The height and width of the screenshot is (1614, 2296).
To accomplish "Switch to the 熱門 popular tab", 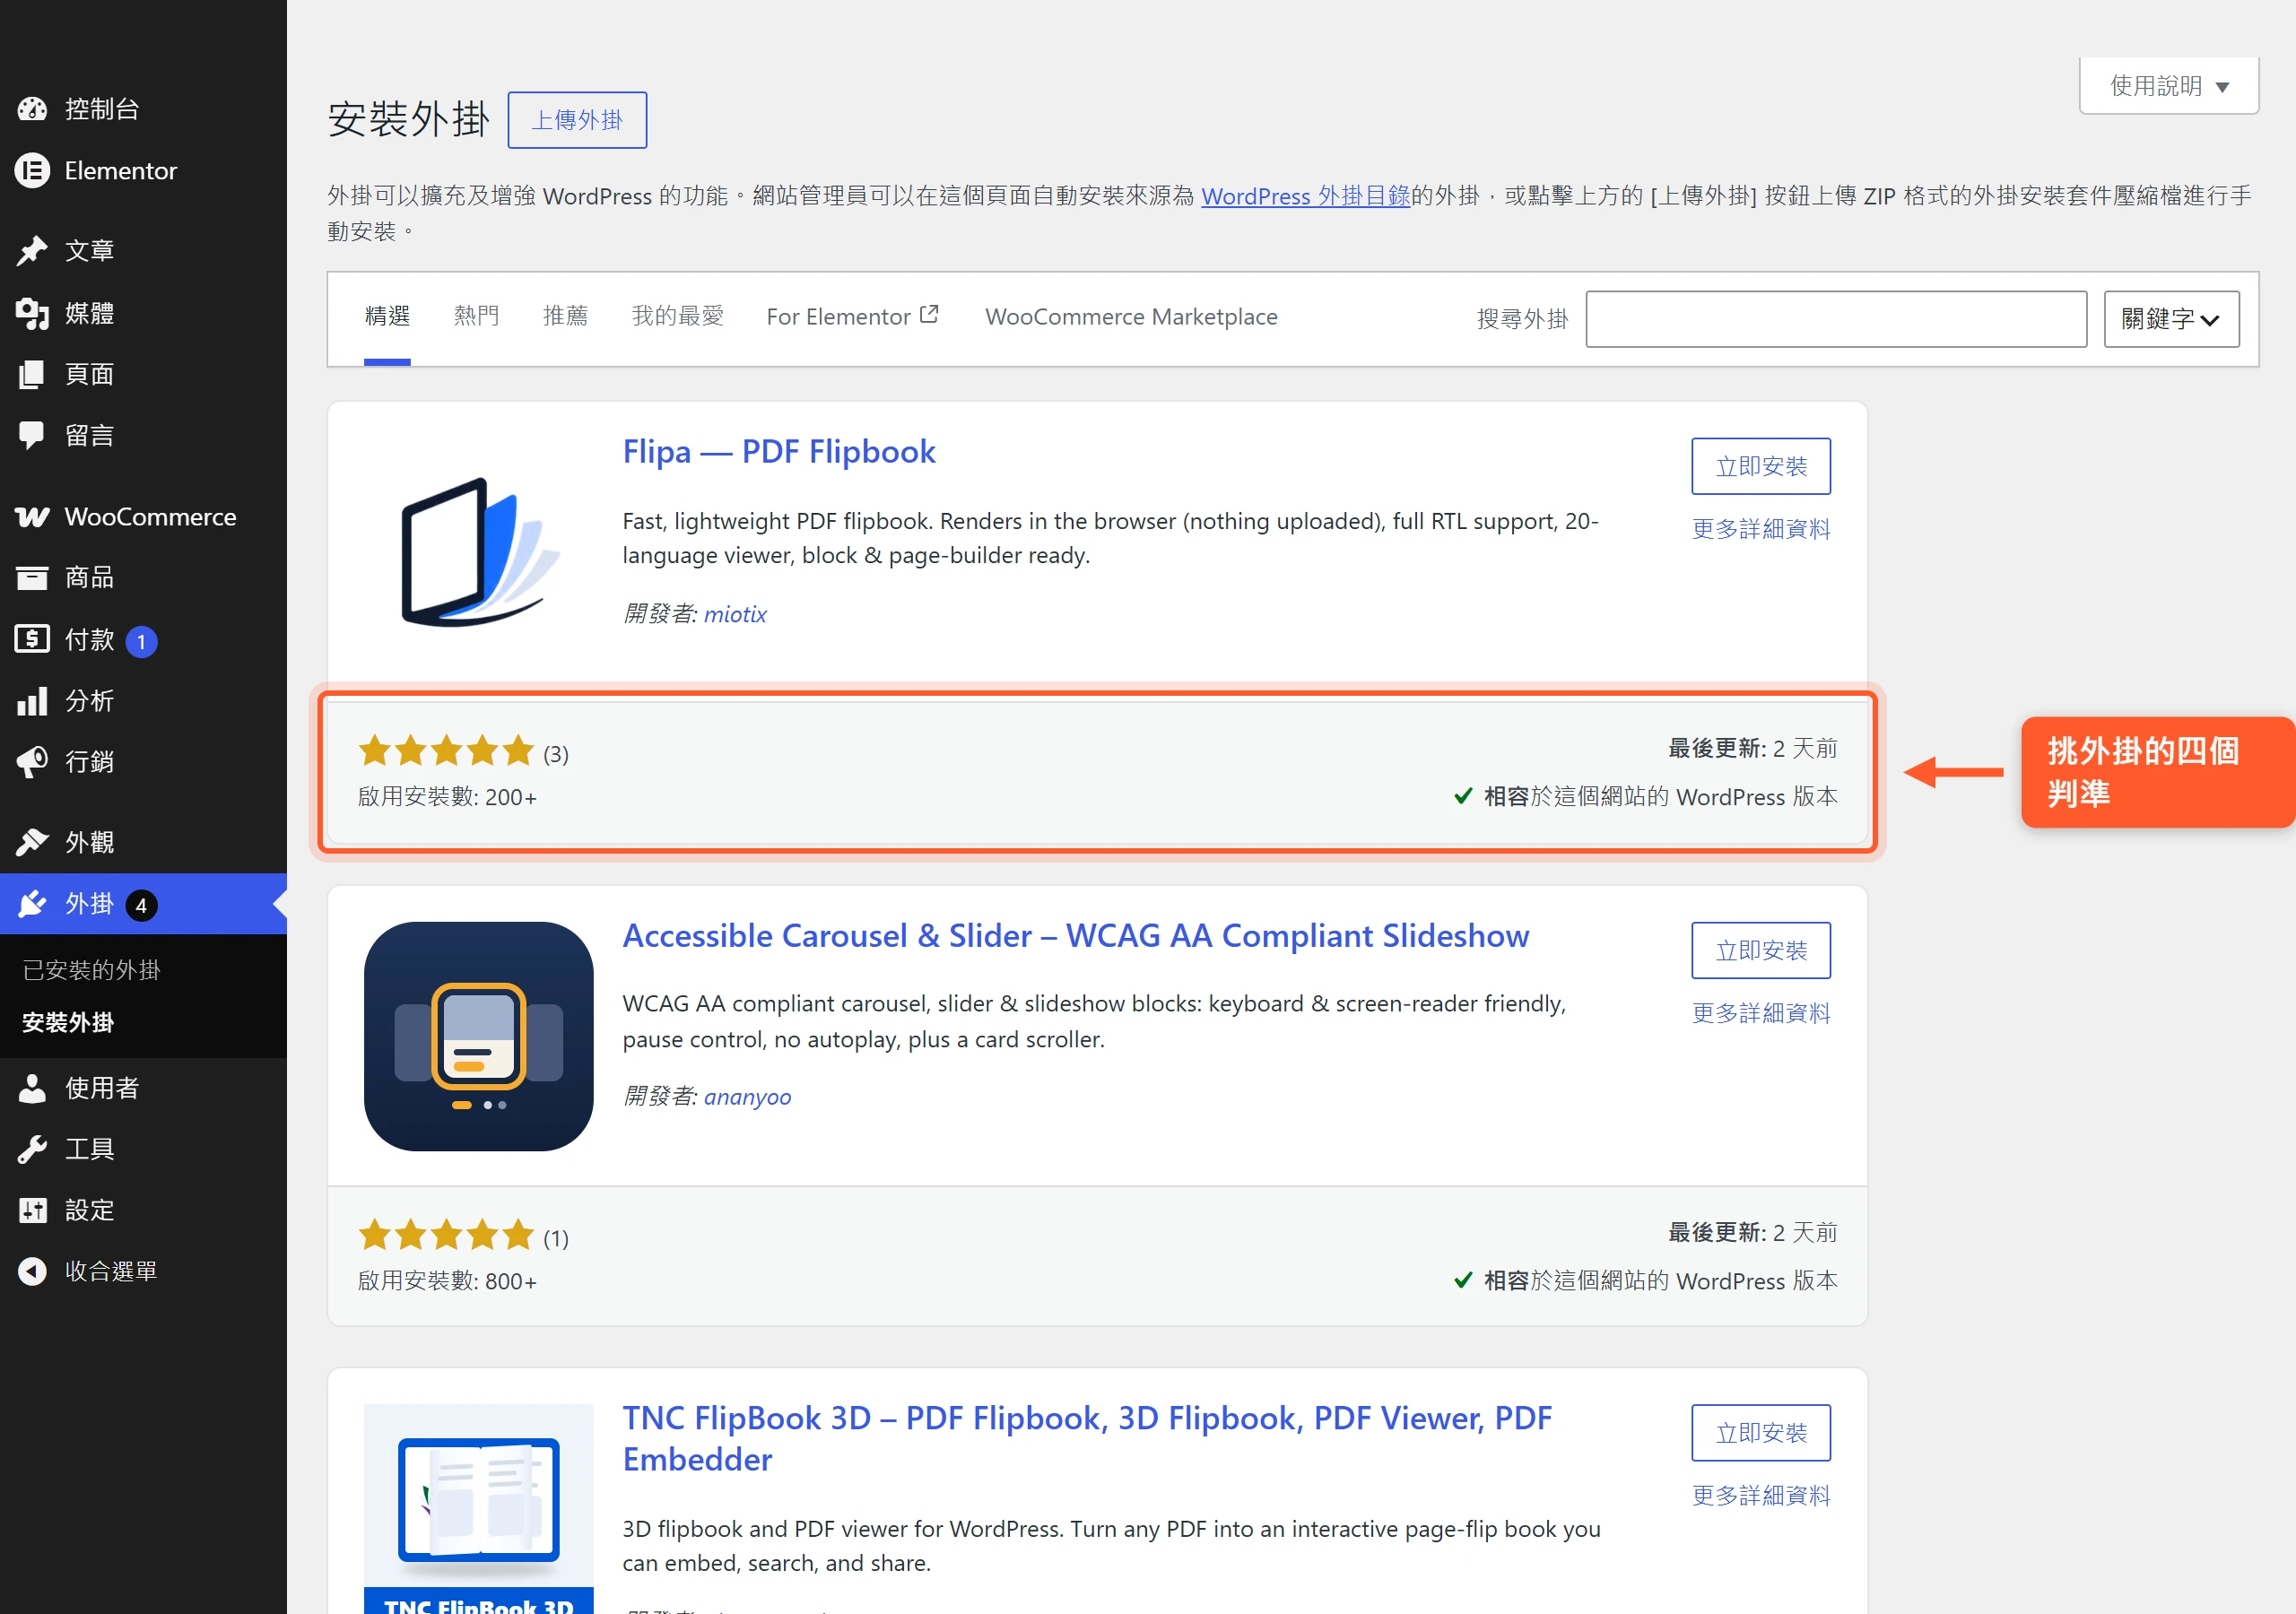I will click(x=476, y=317).
